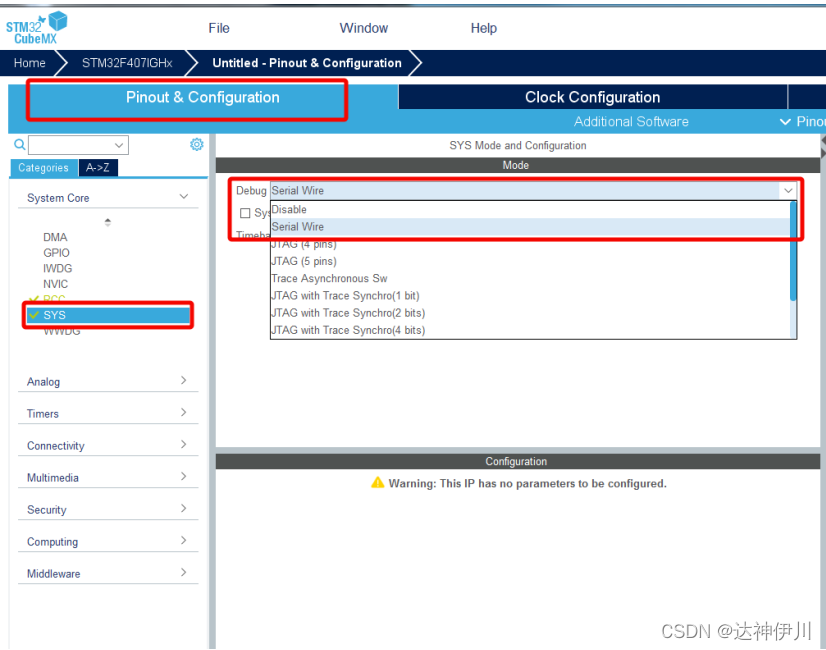Collapse the System Core category
The width and height of the screenshot is (826, 650).
tap(184, 196)
